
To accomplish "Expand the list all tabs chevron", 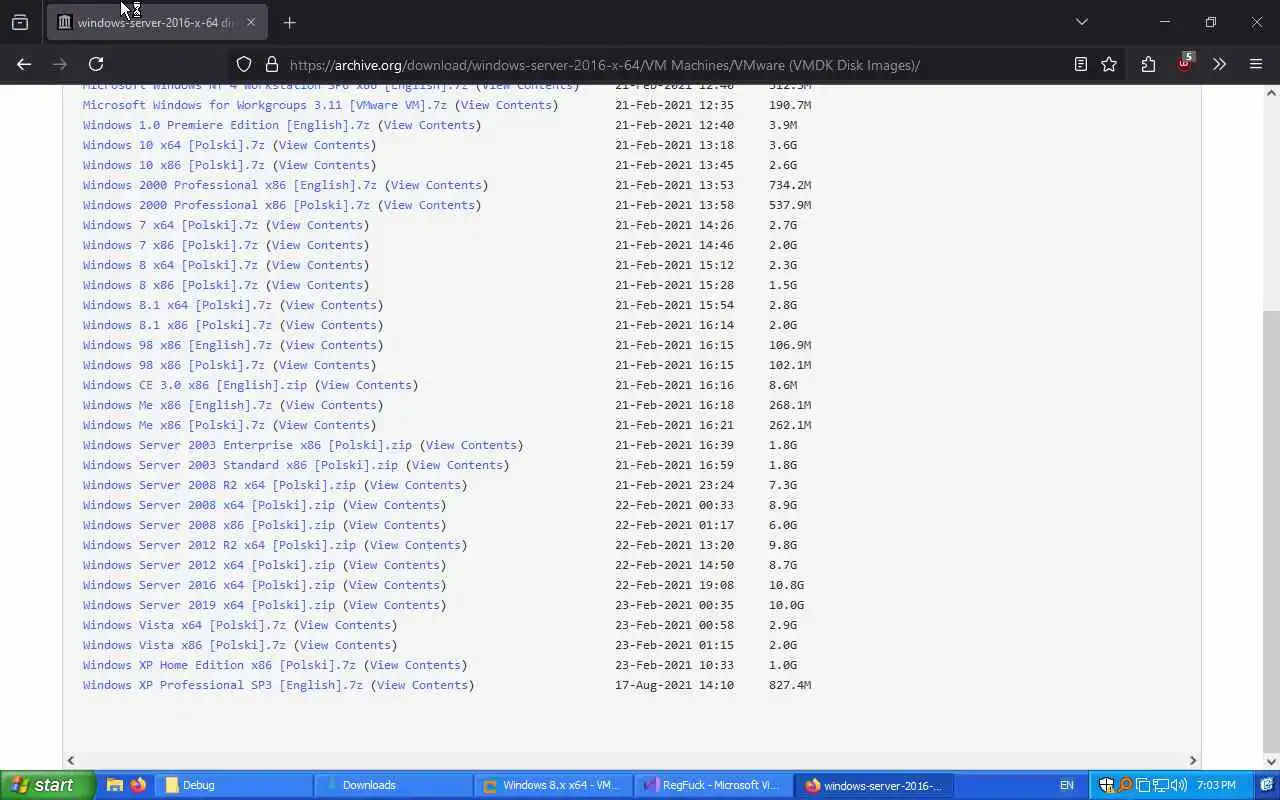I will coord(1081,22).
